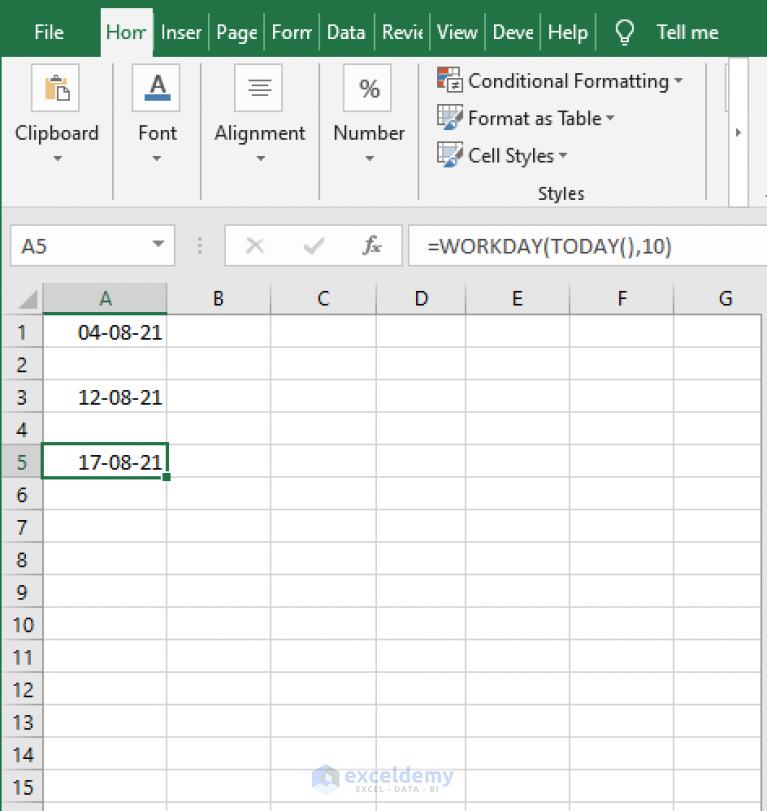Viewport: 767px width, 811px height.
Task: Switch to the Review tab
Action: (402, 32)
